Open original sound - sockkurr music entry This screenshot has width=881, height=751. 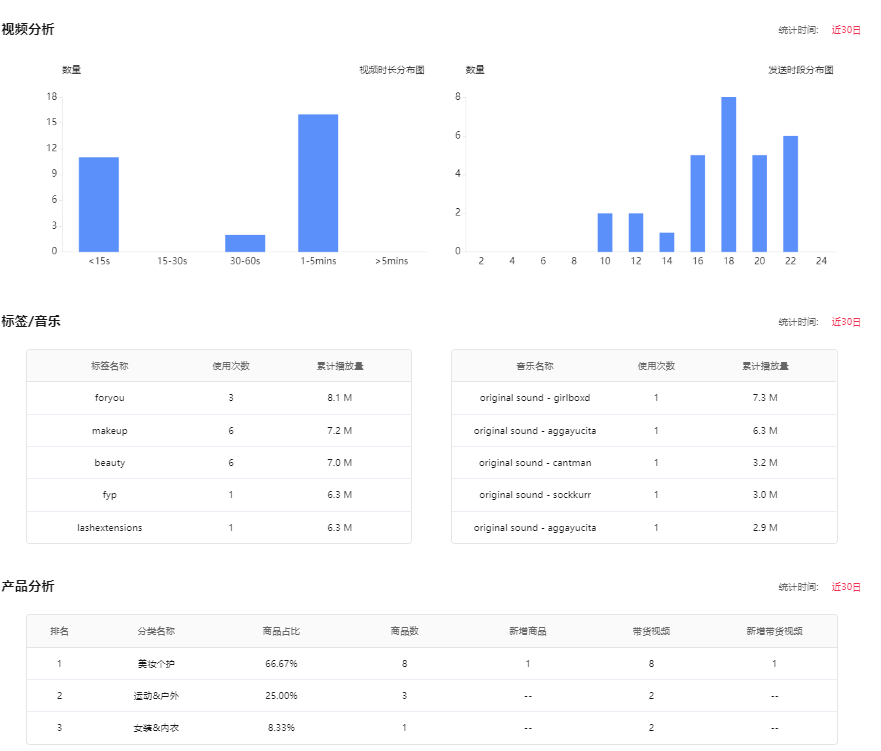535,495
